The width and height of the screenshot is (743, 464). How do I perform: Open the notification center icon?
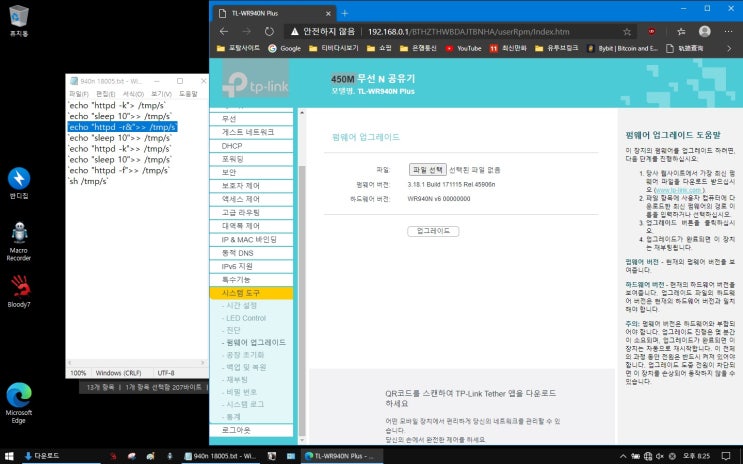725,456
